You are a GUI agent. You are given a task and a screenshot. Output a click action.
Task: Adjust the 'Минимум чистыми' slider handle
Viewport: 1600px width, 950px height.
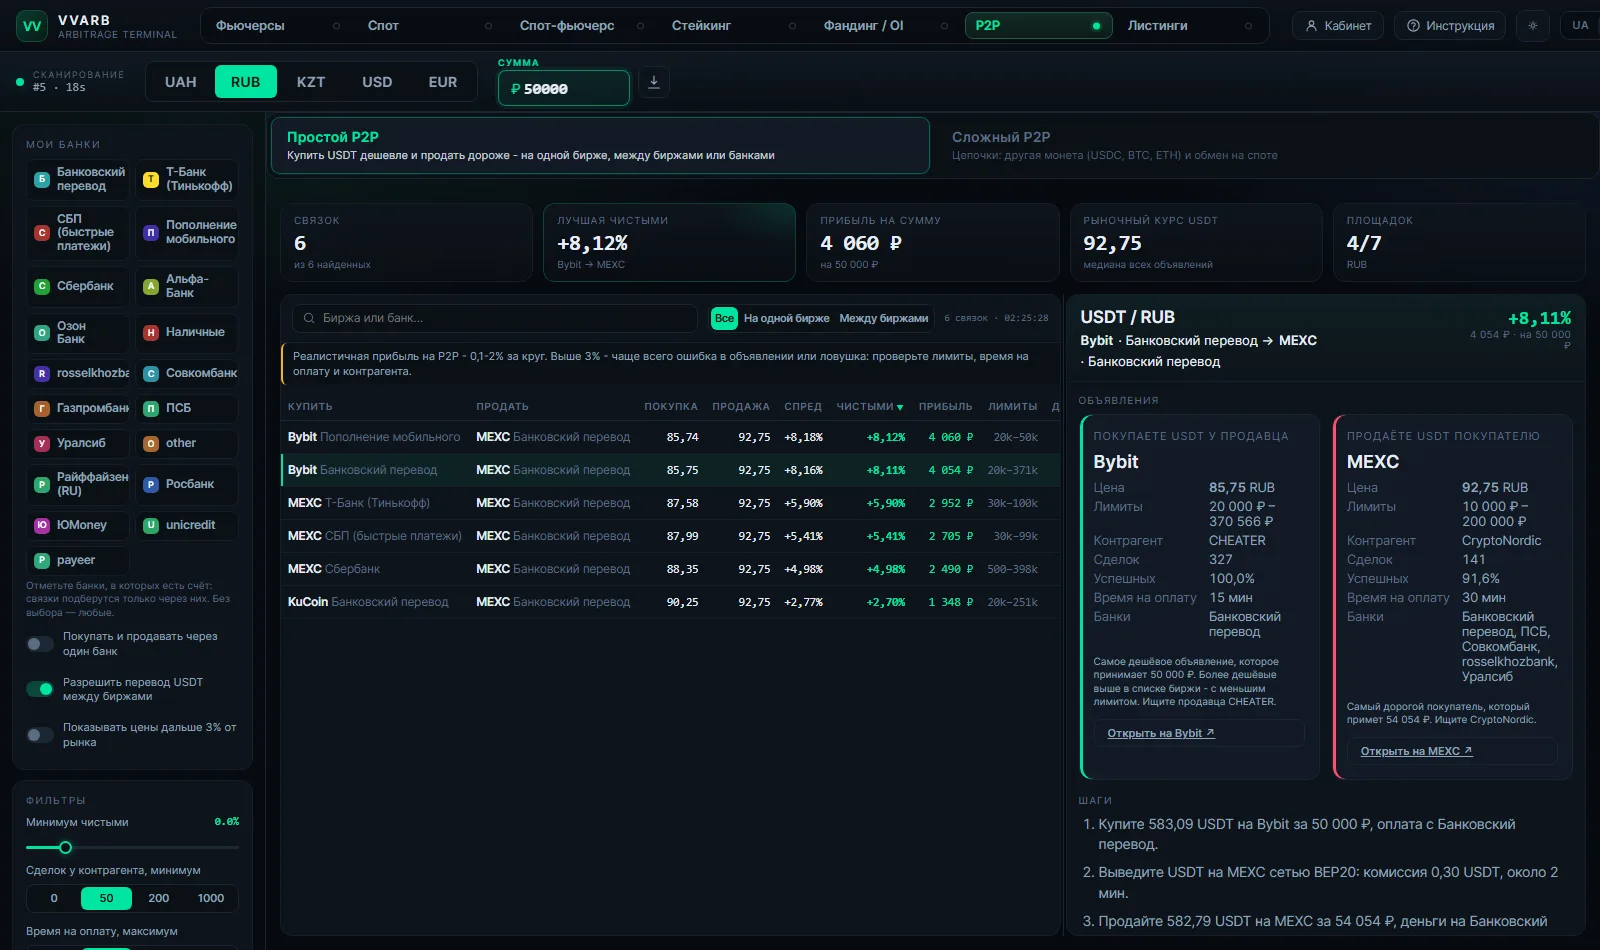pos(65,847)
